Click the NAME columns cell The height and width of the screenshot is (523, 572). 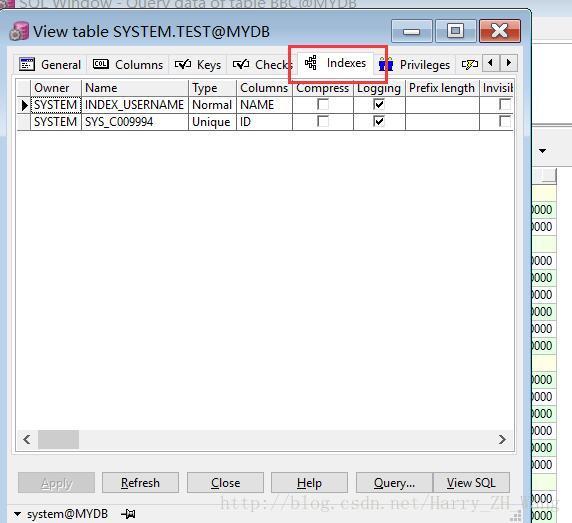tap(264, 105)
